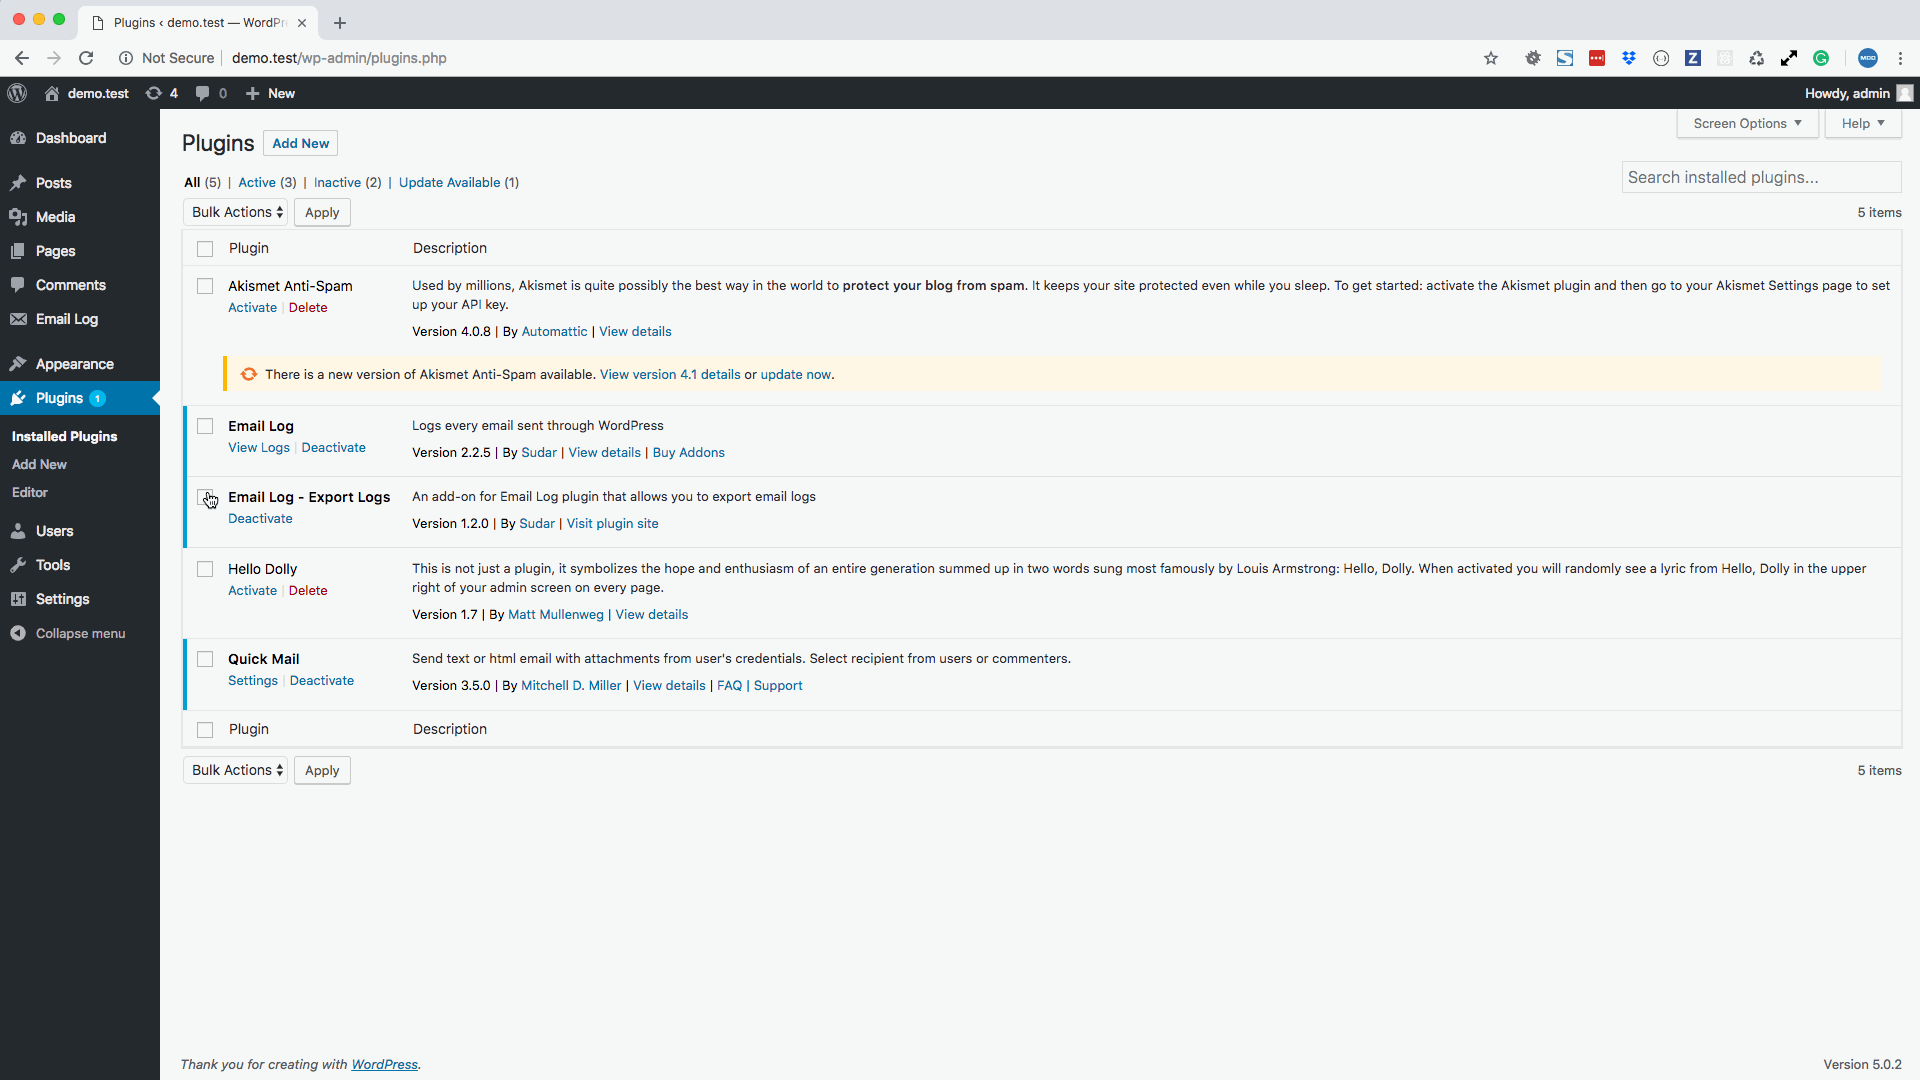Select the Plugins browser tab
Image resolution: width=1920 pixels, height=1080 pixels.
point(200,22)
